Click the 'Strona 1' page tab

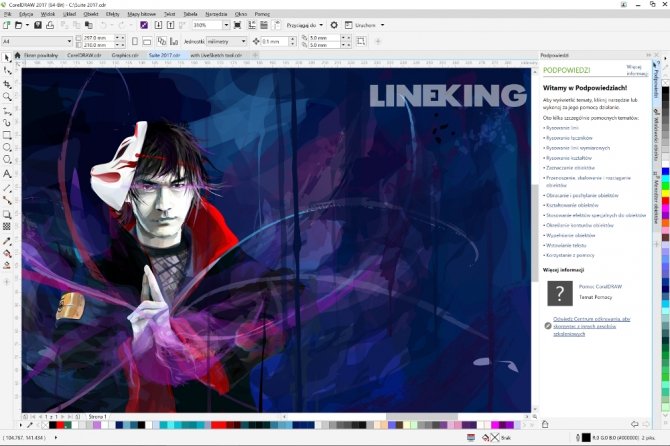pos(97,416)
